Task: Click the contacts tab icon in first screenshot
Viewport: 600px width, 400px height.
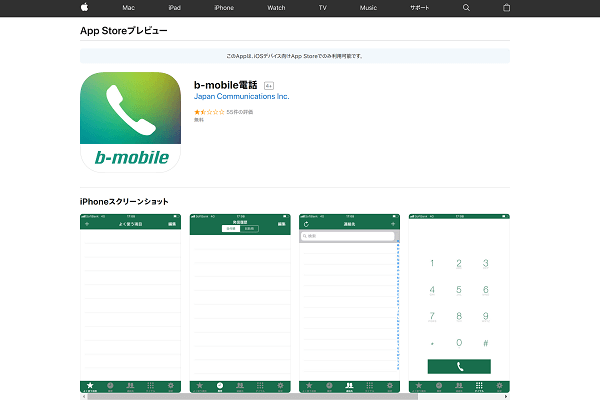Action: click(130, 387)
